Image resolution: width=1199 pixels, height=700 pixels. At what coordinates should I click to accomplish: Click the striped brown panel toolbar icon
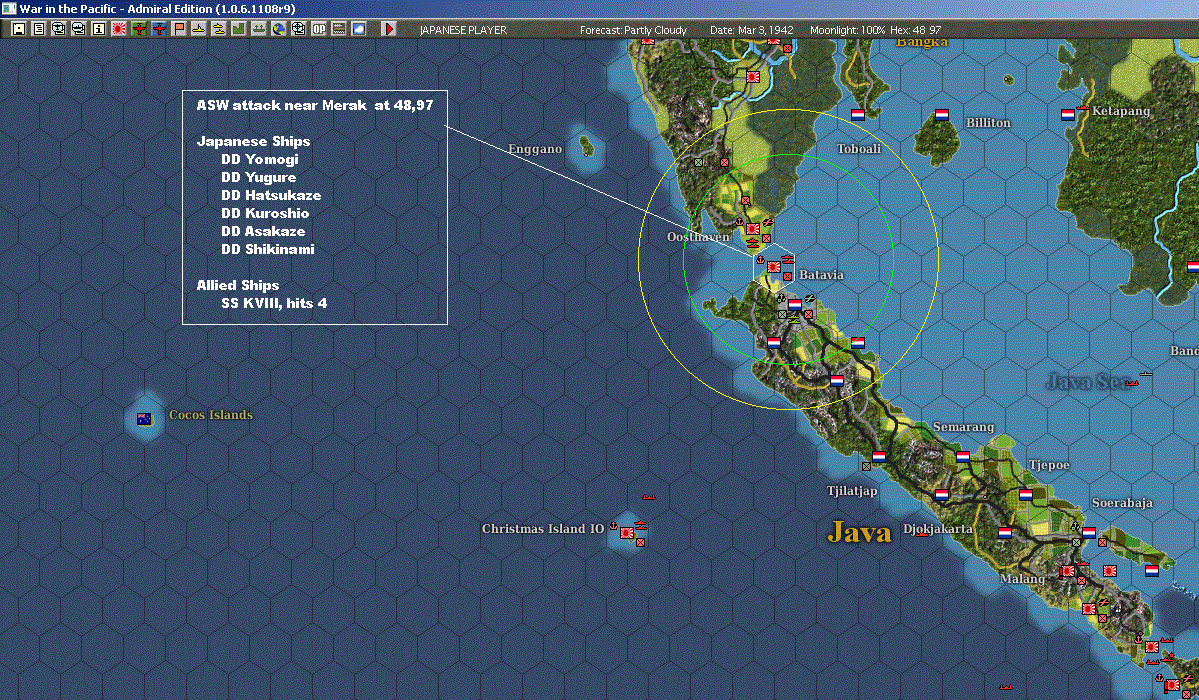[x=339, y=29]
